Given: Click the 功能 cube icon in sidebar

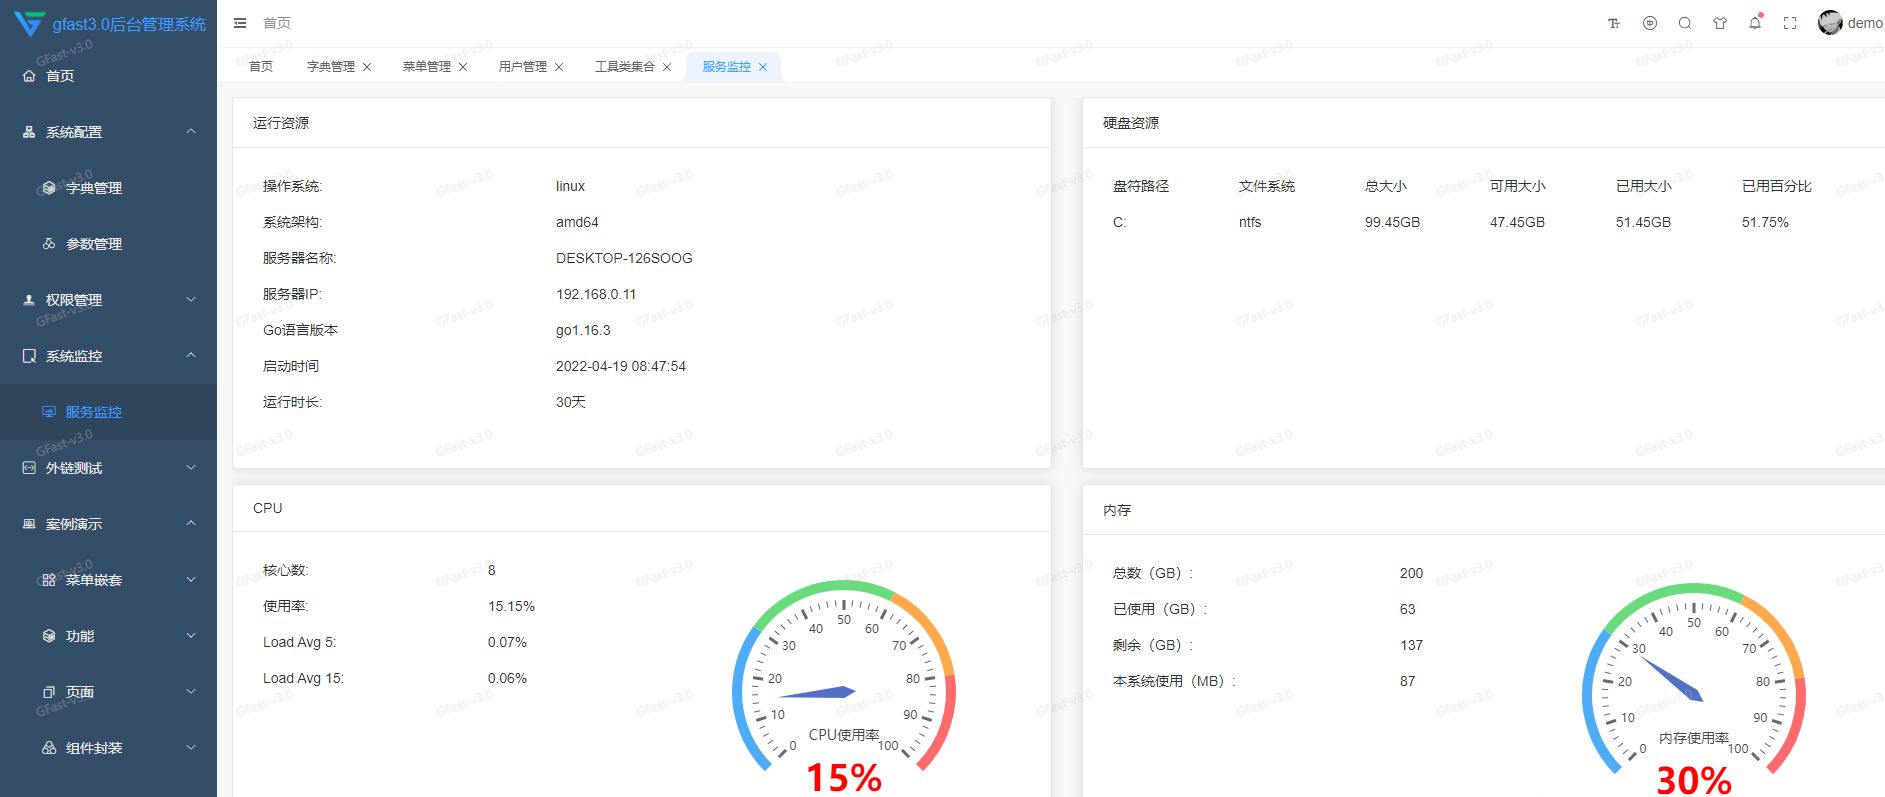Looking at the screenshot, I should [49, 636].
